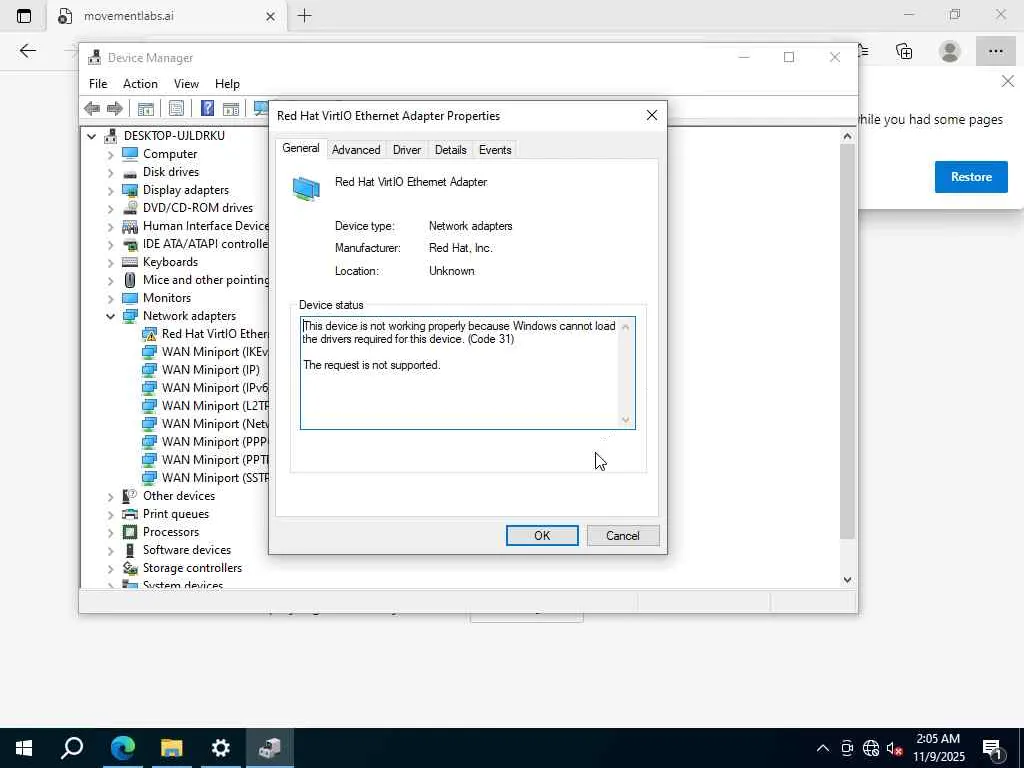Viewport: 1024px width, 768px height.
Task: Click the Keyboards category icon
Action: coord(130,262)
